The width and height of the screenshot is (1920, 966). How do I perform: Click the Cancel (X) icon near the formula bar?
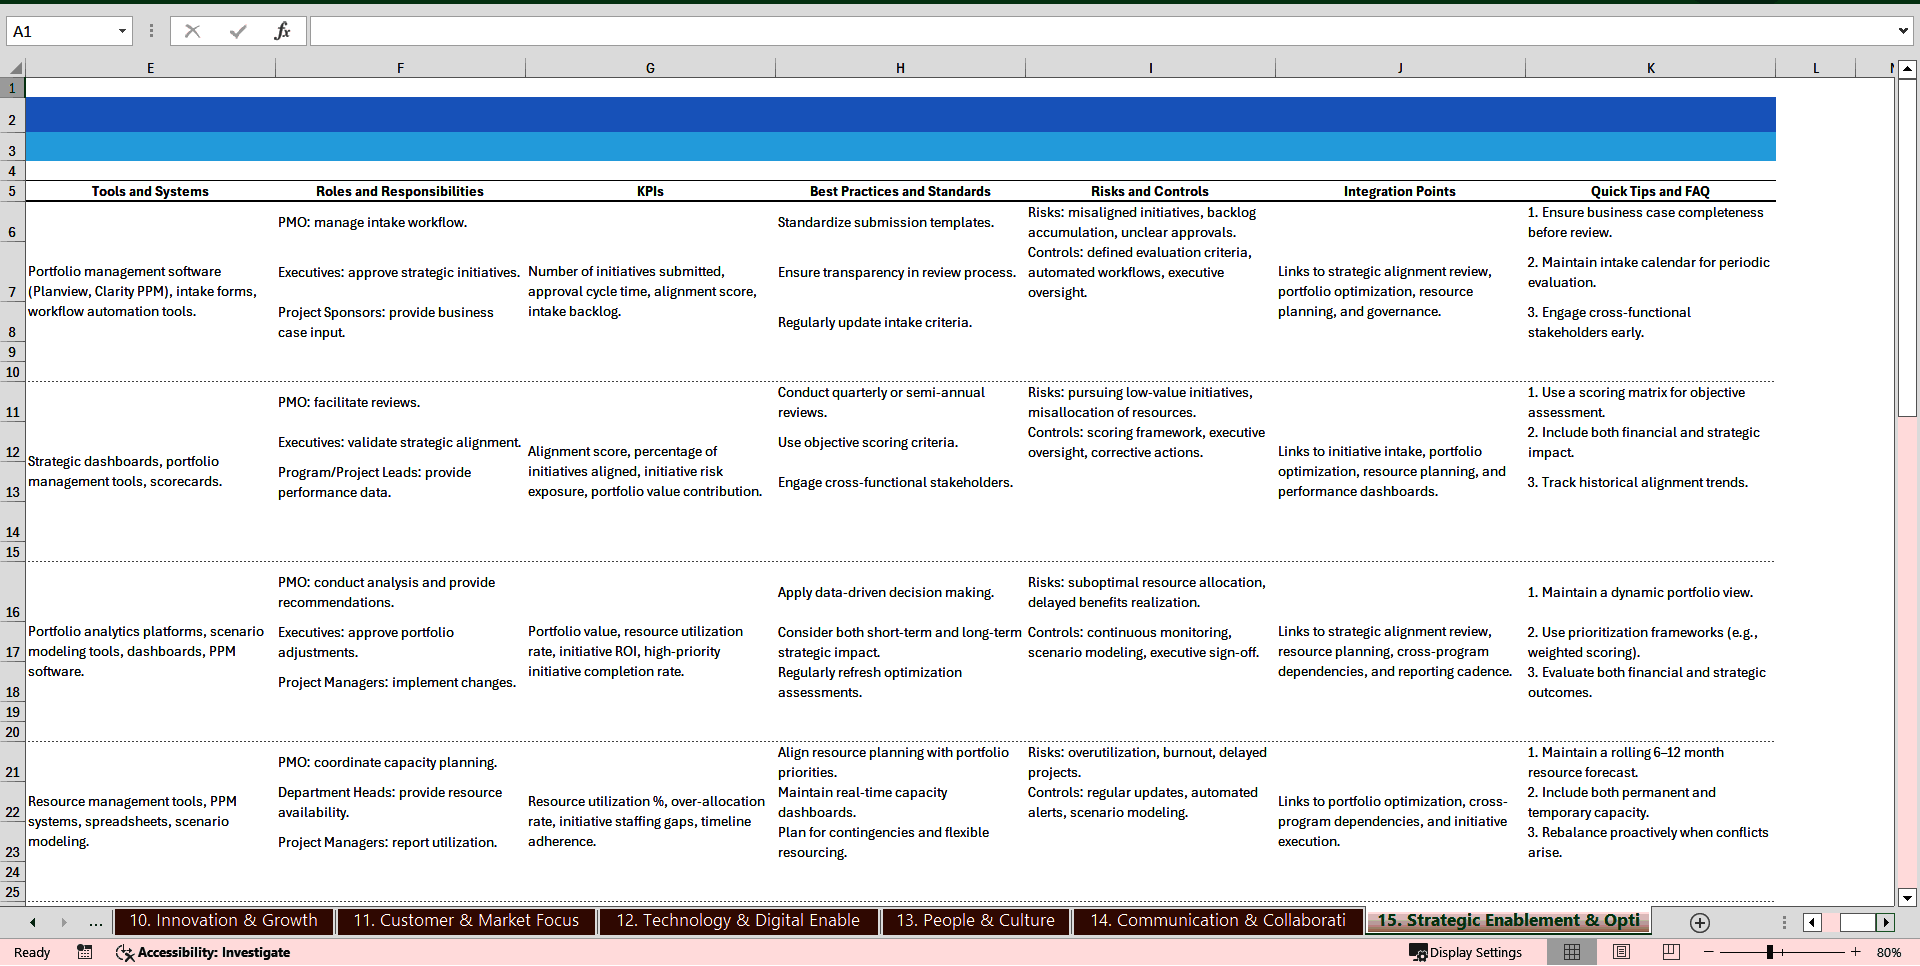pyautogui.click(x=192, y=31)
